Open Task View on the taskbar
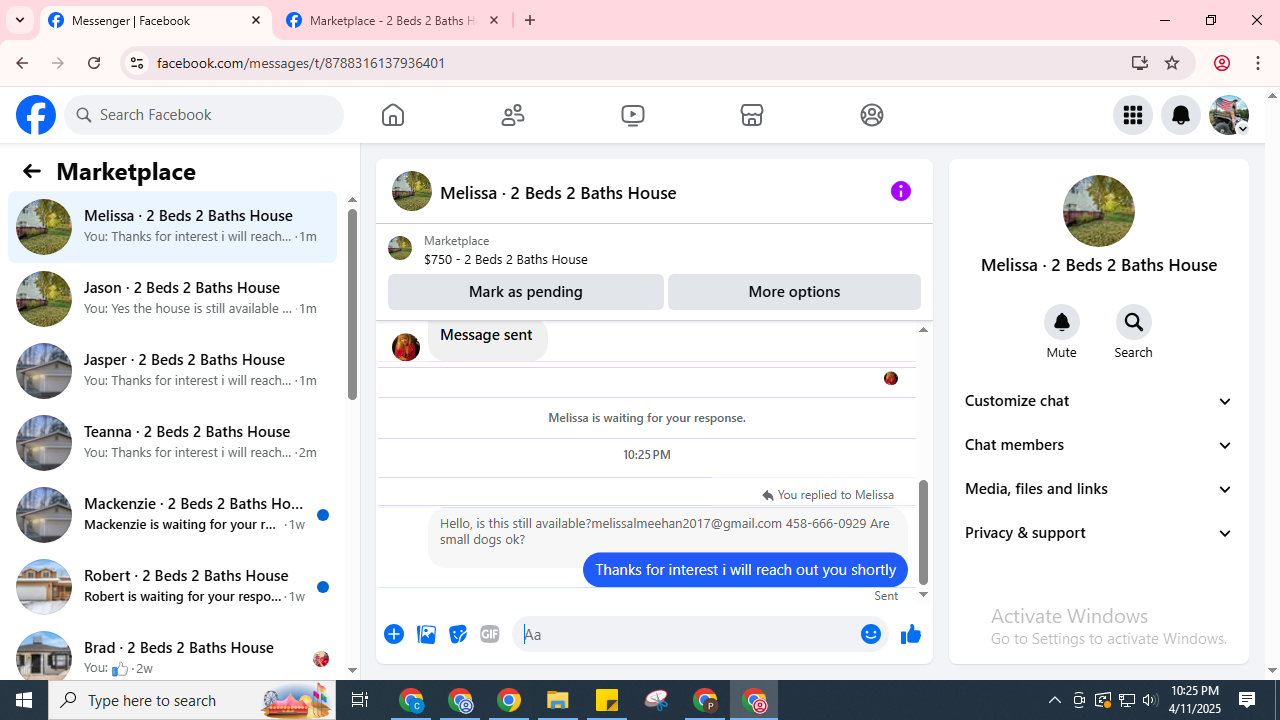This screenshot has height=720, width=1280. click(x=360, y=700)
